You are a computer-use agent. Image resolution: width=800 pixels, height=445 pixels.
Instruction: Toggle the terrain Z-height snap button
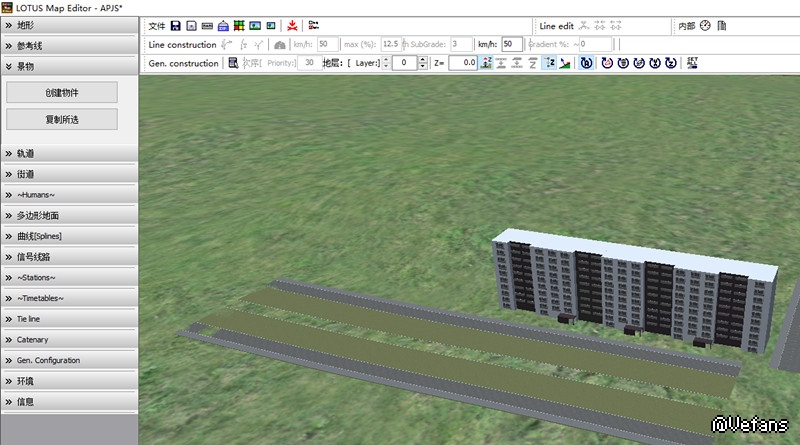coord(486,63)
